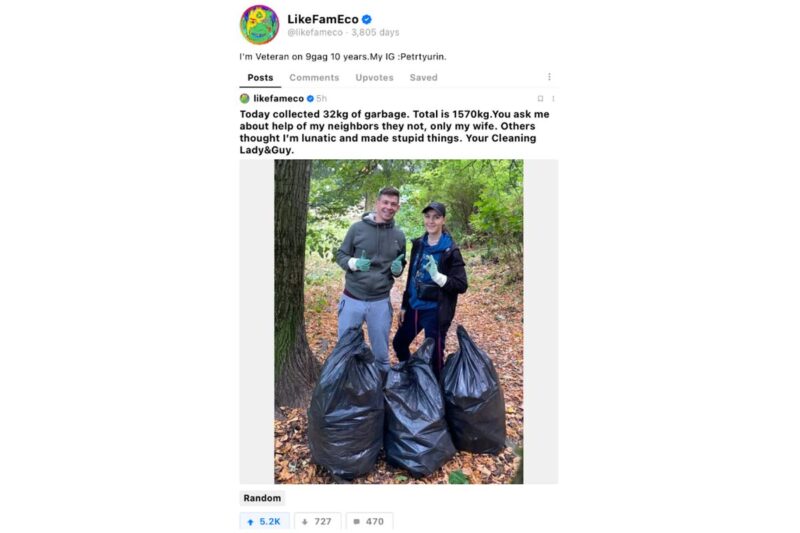
Task: Upvote the post showing 5.2K
Action: click(264, 521)
